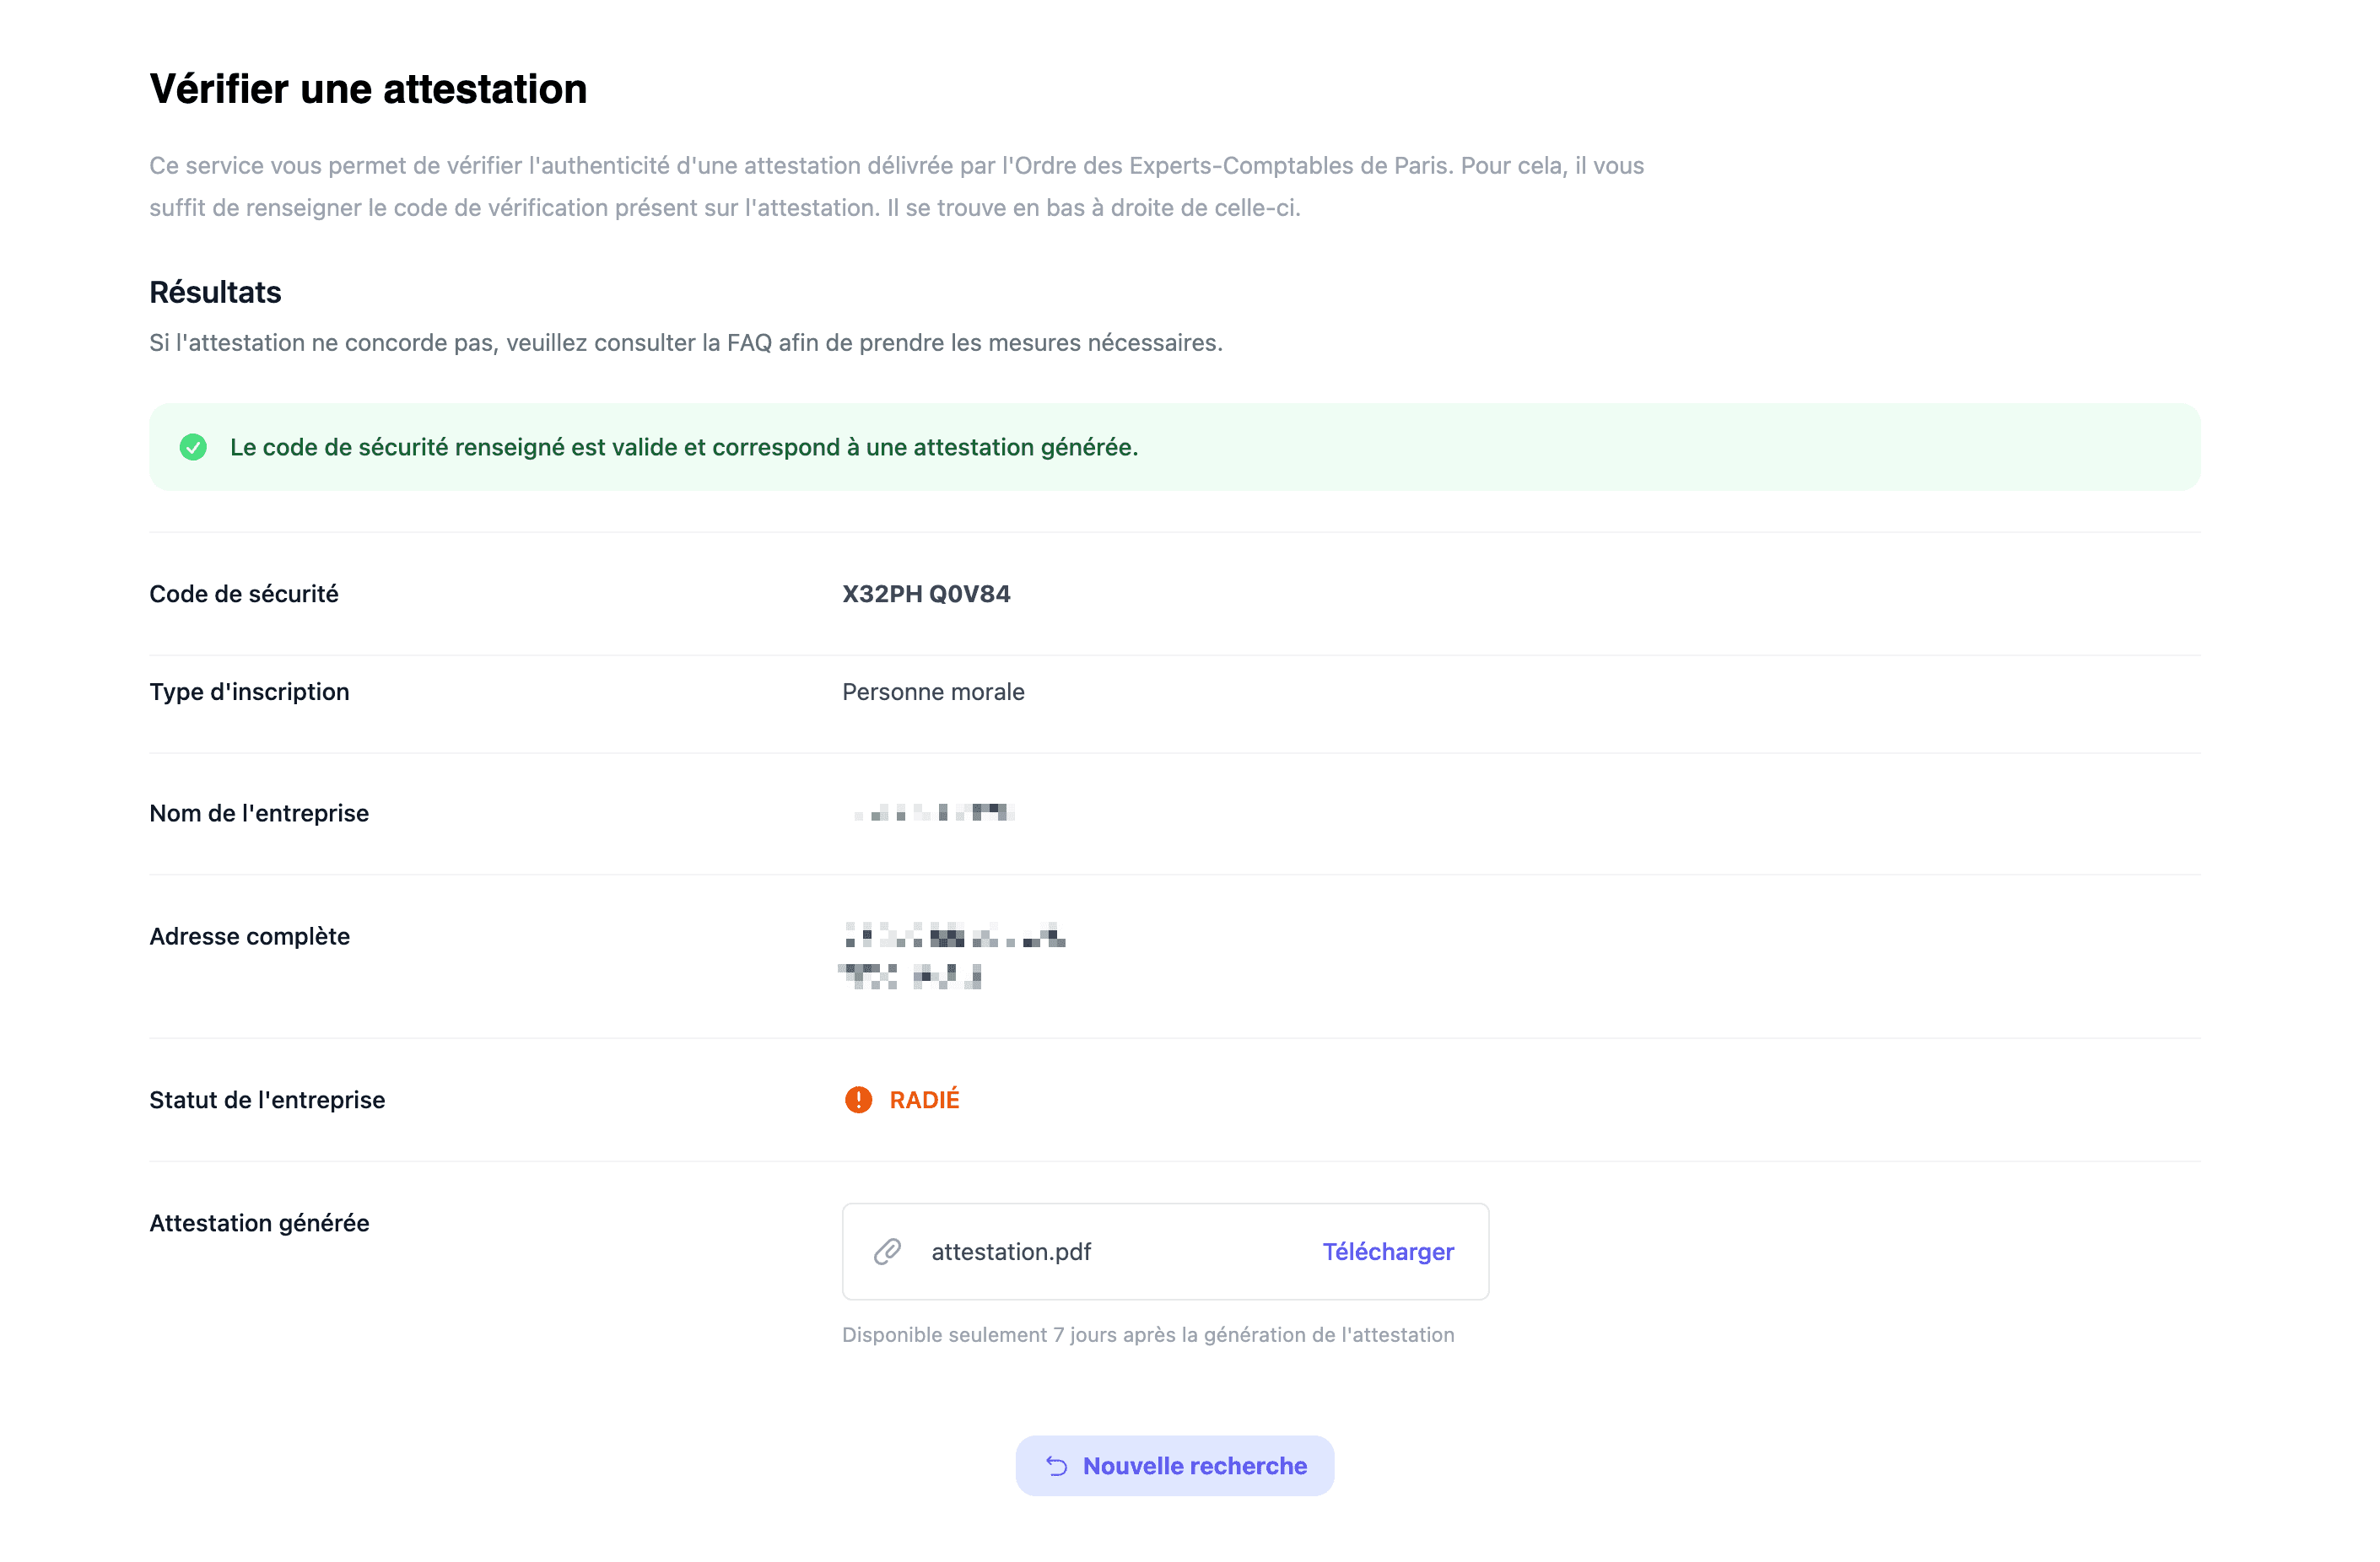Click the Attestation générée label
Viewport: 2380px width, 1562px height.
(x=259, y=1223)
